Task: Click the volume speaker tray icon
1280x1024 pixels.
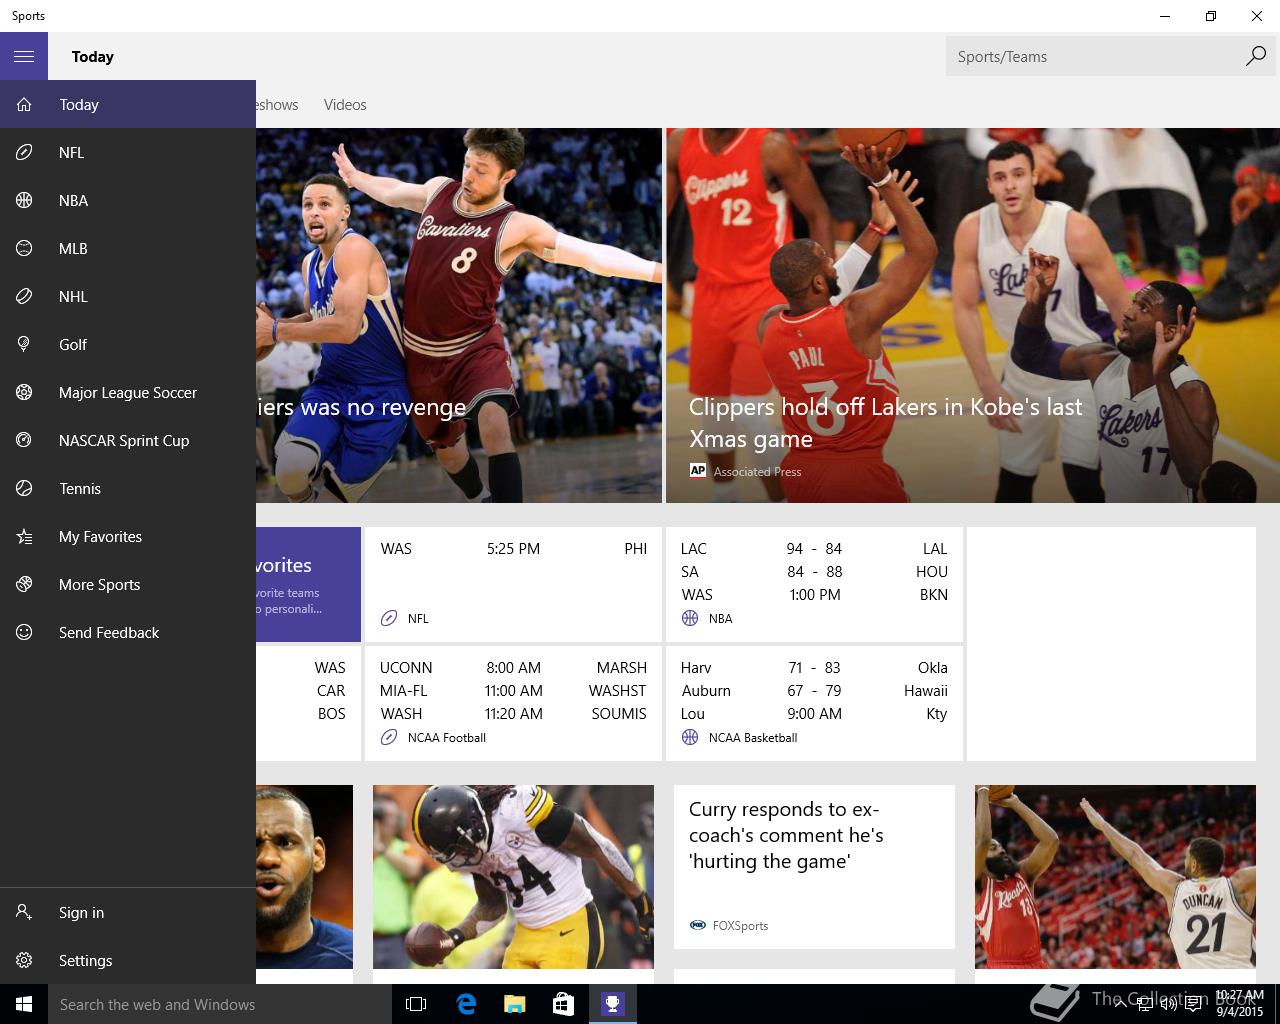Action: tap(1168, 1004)
